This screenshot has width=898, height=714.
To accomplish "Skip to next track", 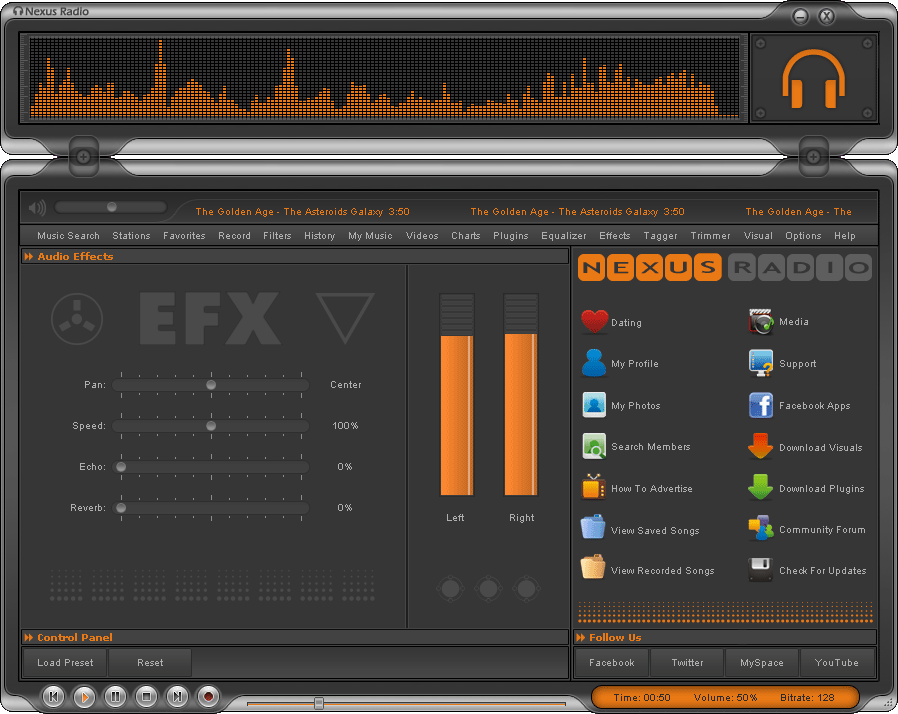I will [x=178, y=696].
